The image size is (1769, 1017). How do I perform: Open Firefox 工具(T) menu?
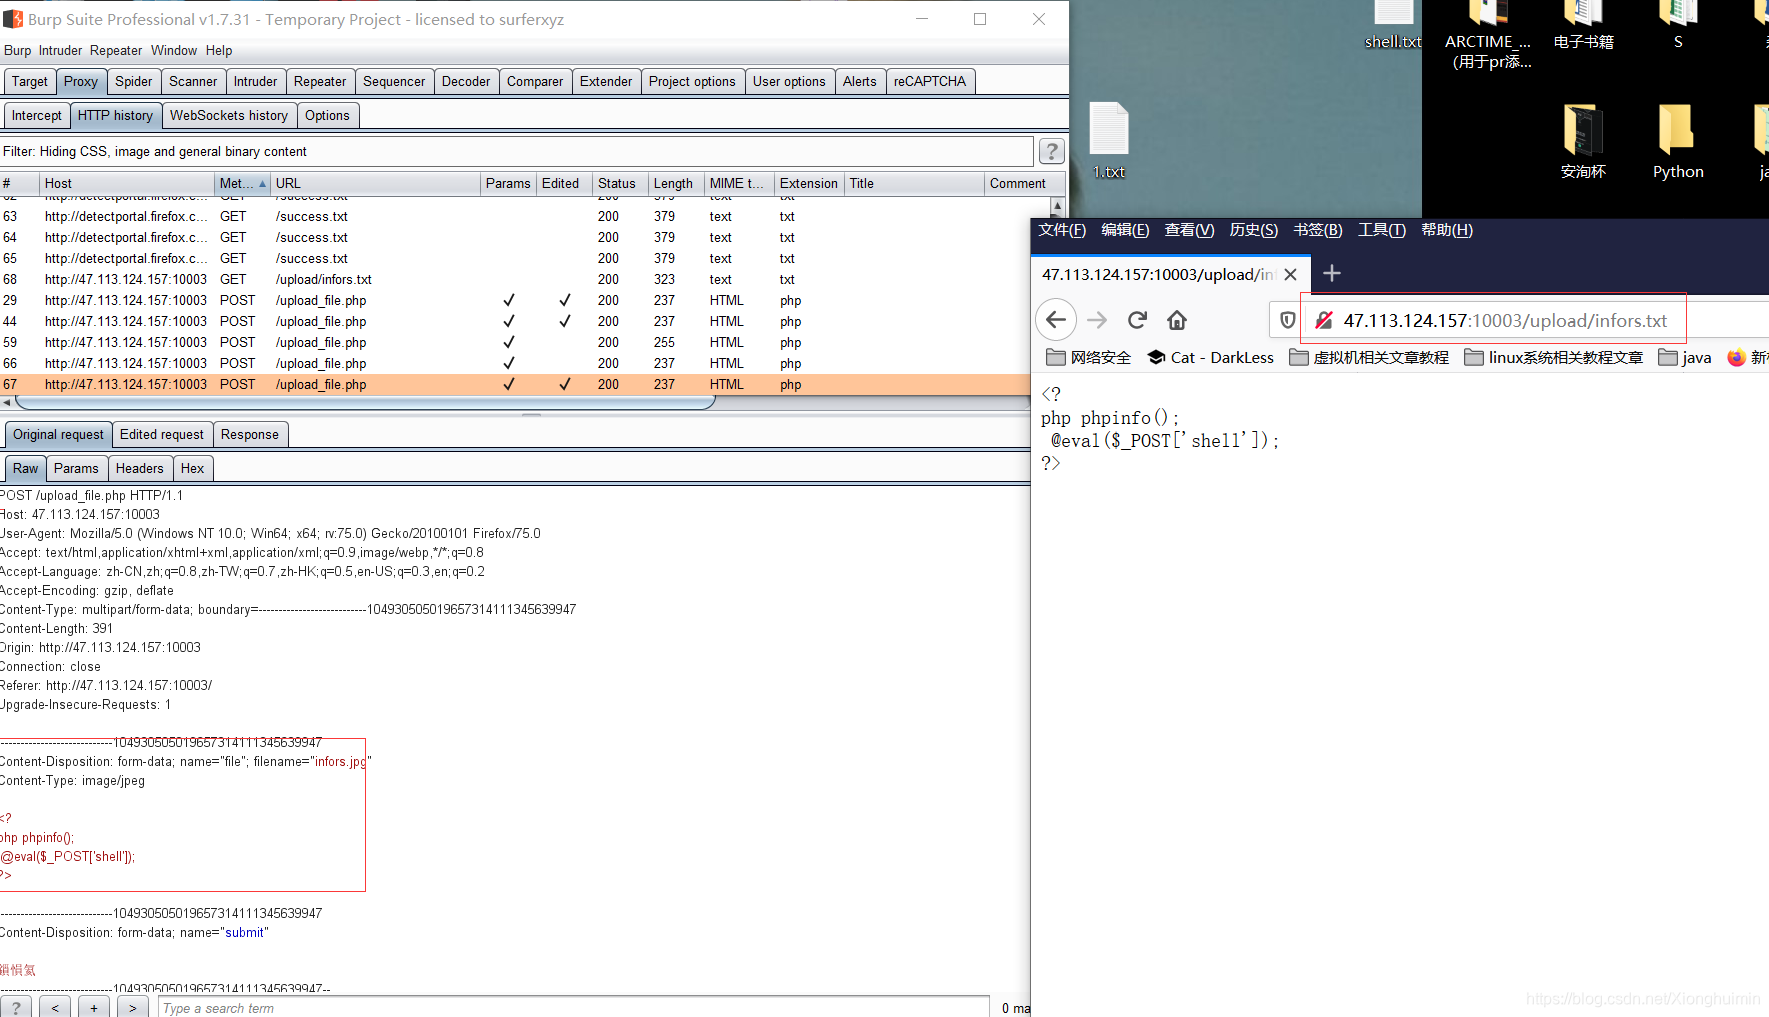click(1381, 230)
